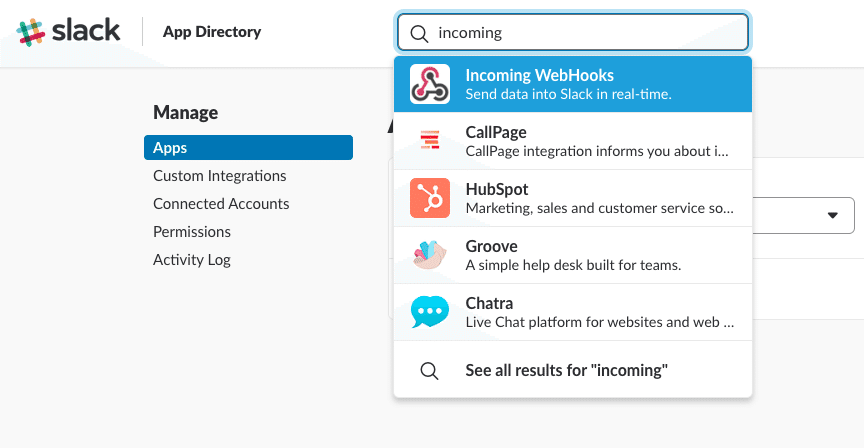Click the HubSpot app icon
The width and height of the screenshot is (864, 448).
coord(430,198)
